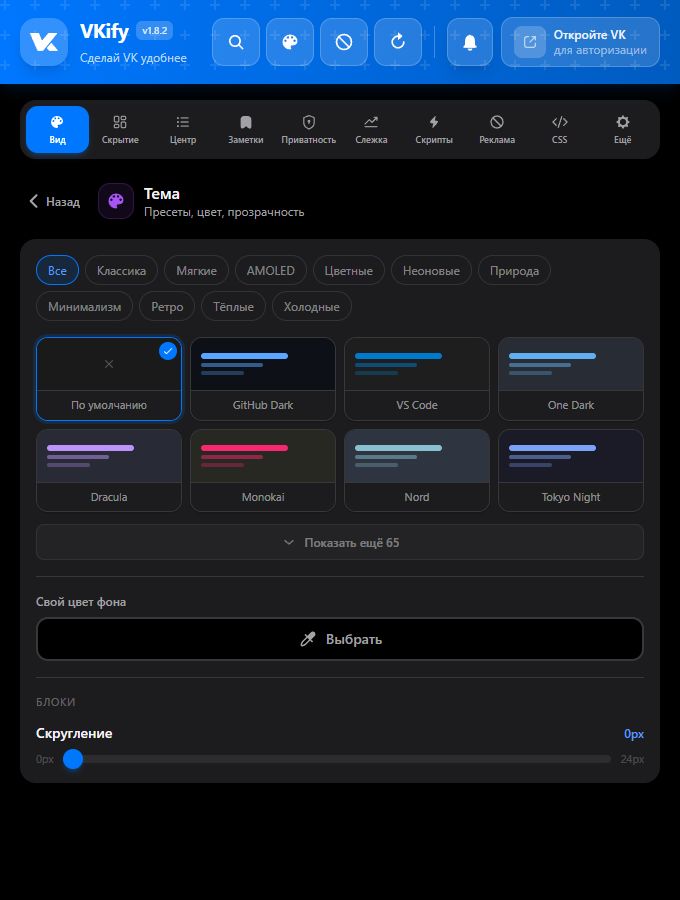
Task: Click Откройте VK для авторизации button
Action: [x=580, y=42]
